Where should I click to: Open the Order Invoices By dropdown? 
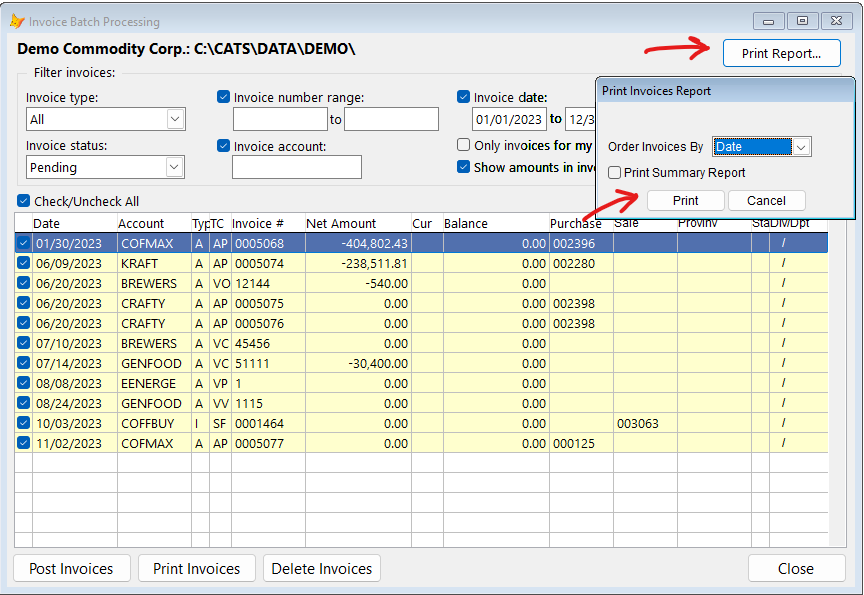801,147
